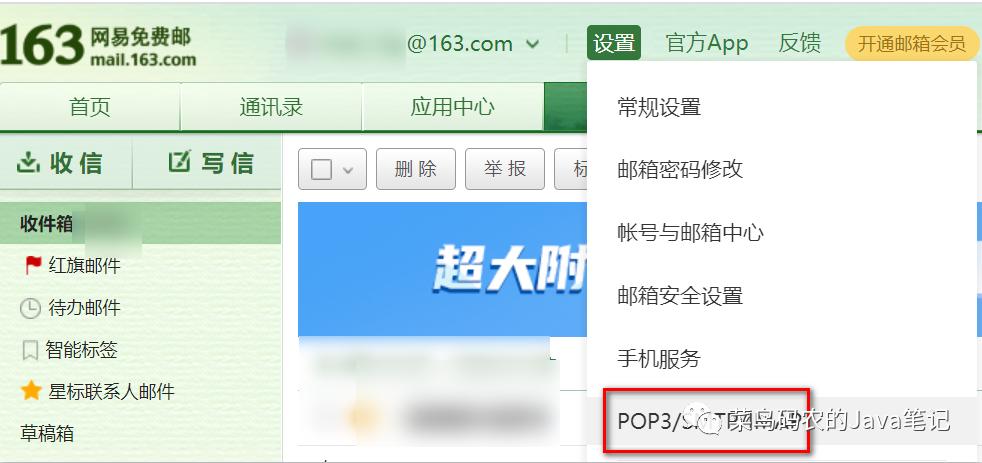The image size is (982, 463).
Task: Click the 写信 compose button
Action: (x=207, y=163)
